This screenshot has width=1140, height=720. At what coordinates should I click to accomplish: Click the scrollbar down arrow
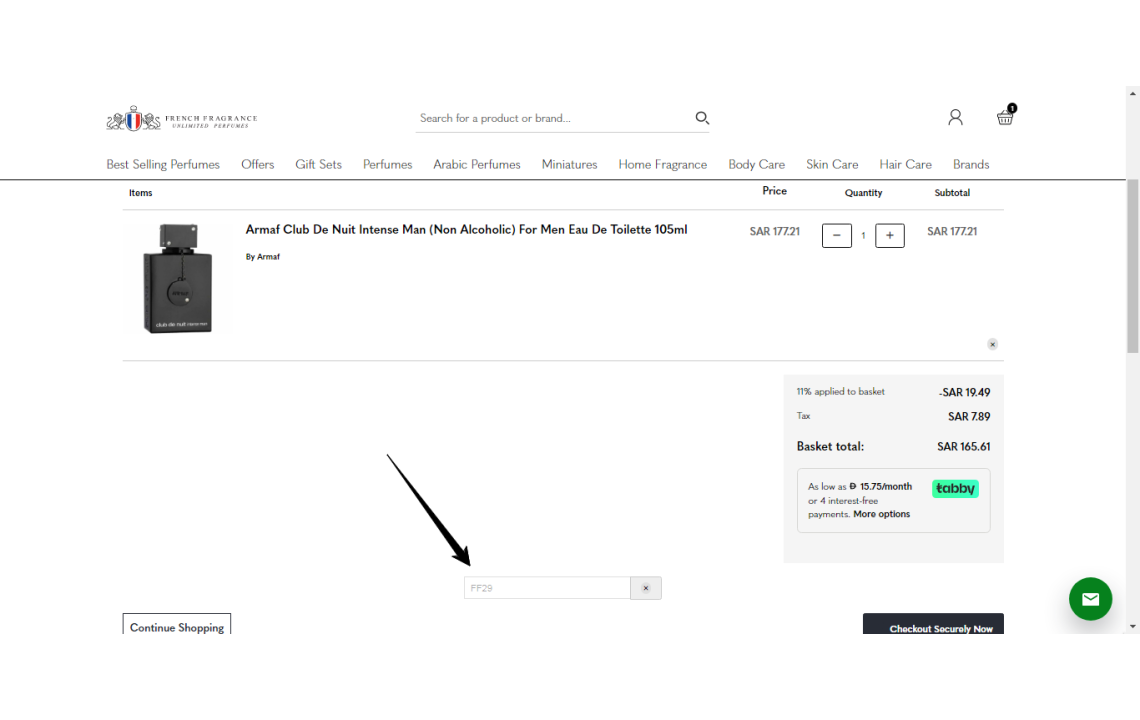click(1133, 626)
